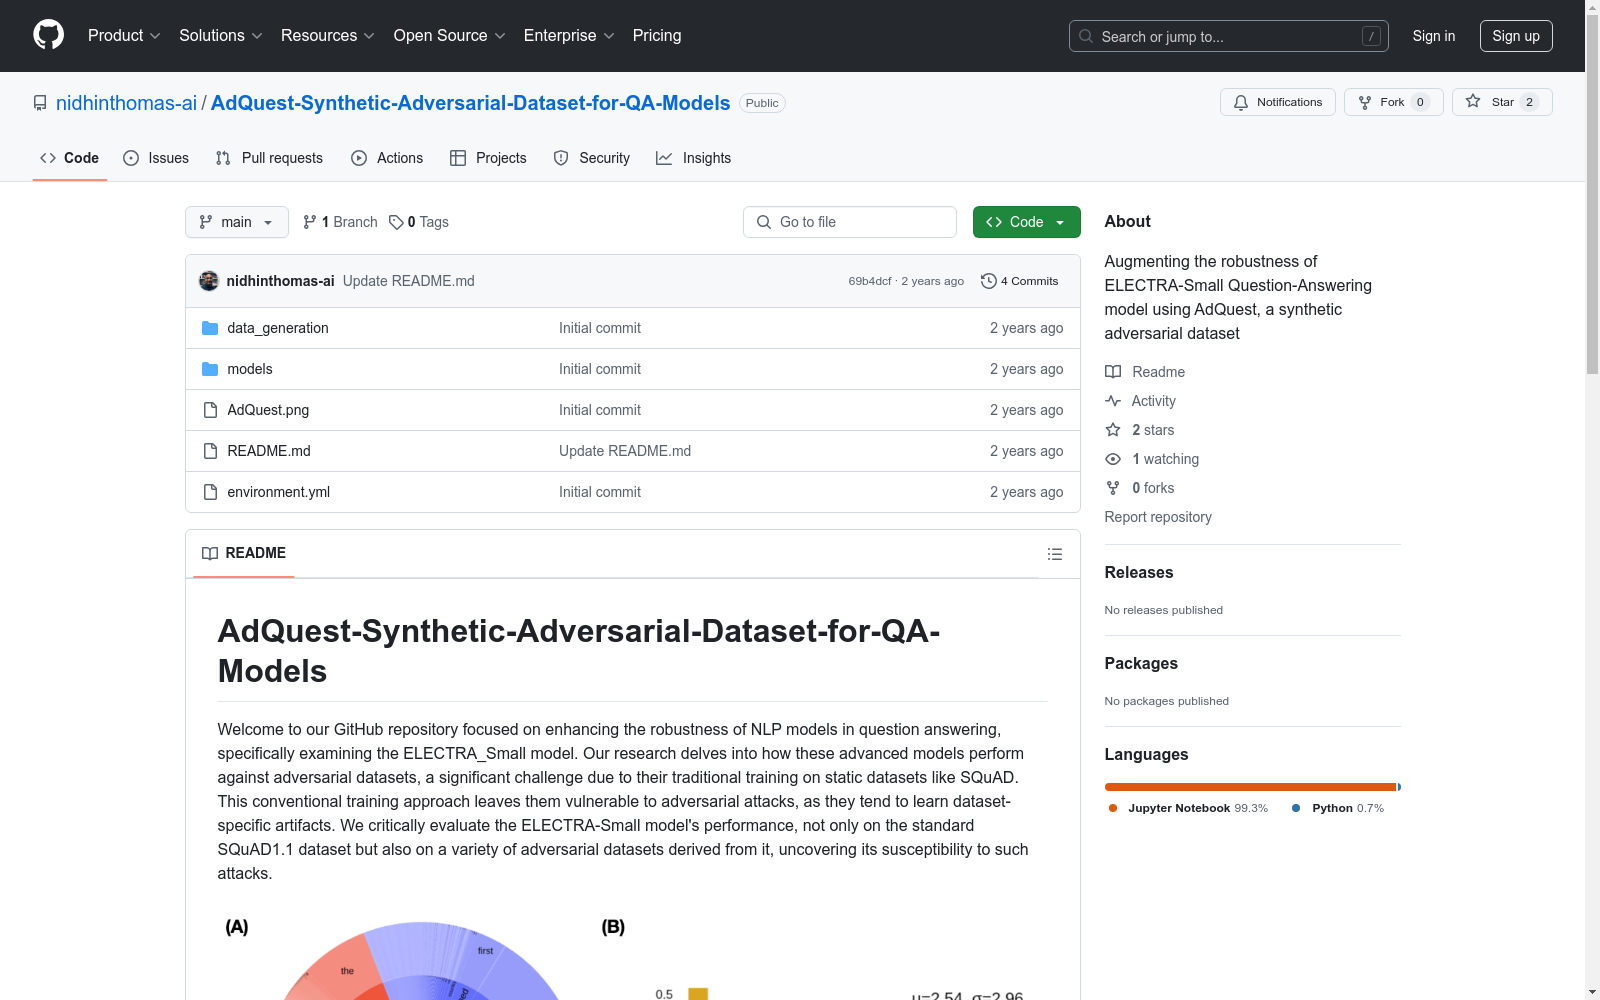Open the README outline list icon
This screenshot has width=1600, height=1000.
pyautogui.click(x=1055, y=554)
